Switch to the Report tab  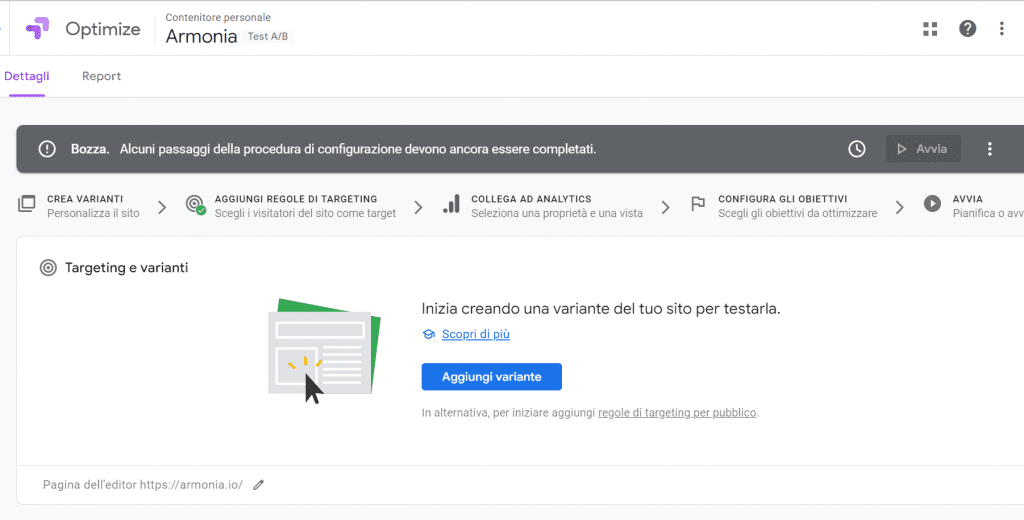[x=101, y=76]
